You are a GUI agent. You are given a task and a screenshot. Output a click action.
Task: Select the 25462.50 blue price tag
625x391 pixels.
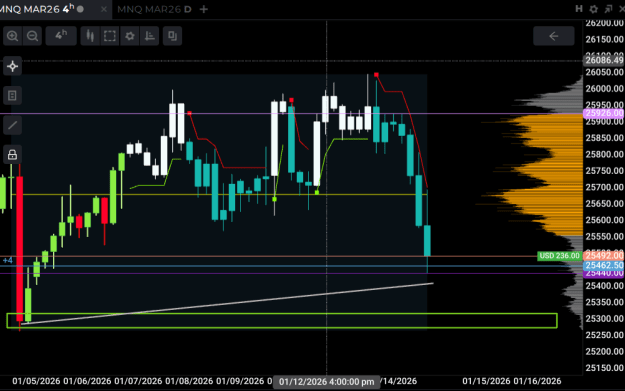[x=604, y=265]
